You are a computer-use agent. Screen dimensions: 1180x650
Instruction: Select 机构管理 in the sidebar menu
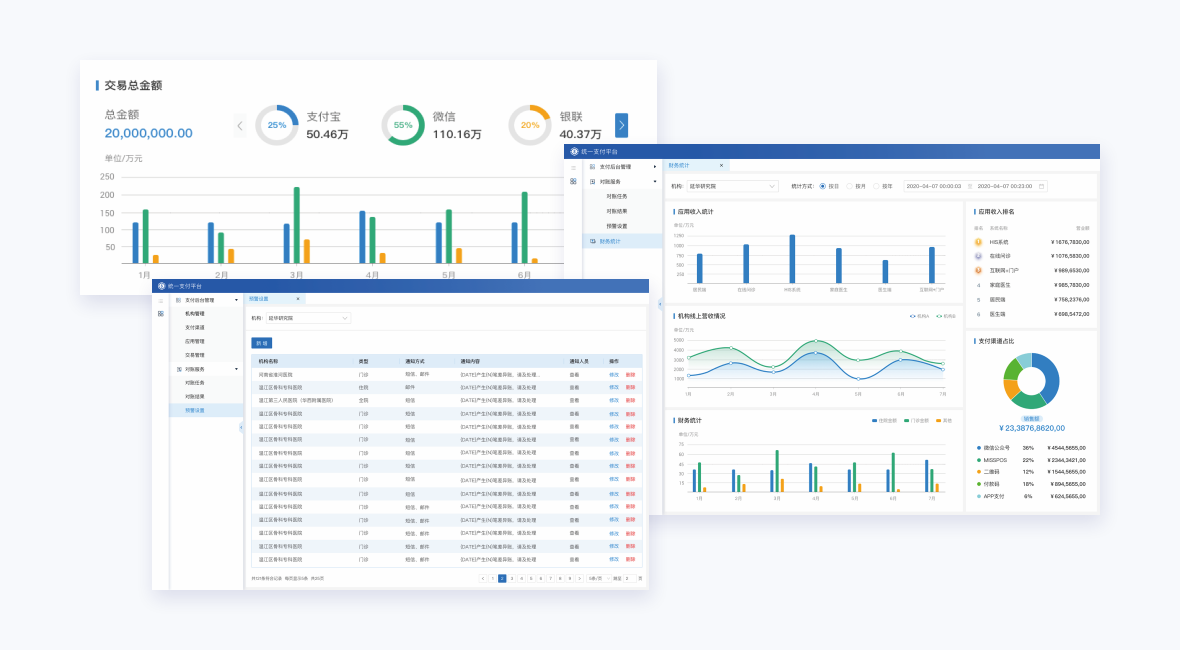pos(195,314)
